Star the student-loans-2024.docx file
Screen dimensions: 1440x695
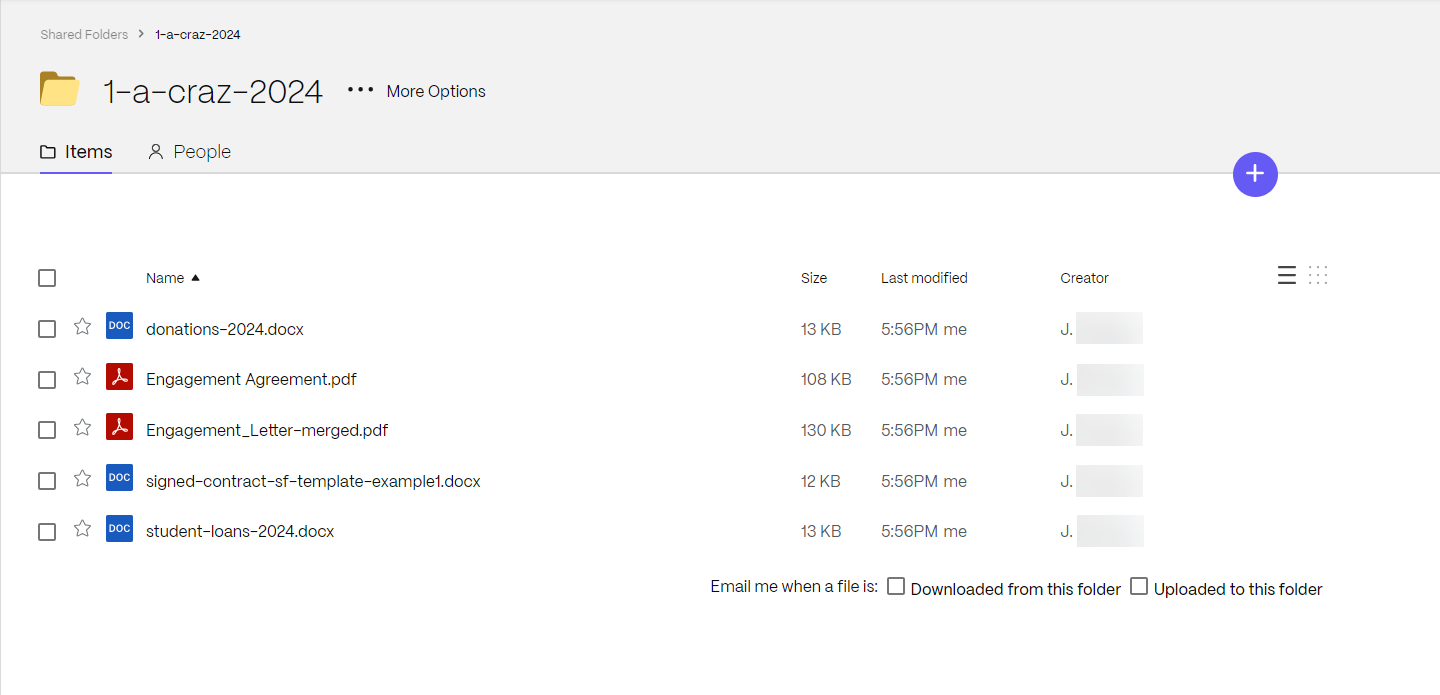83,528
